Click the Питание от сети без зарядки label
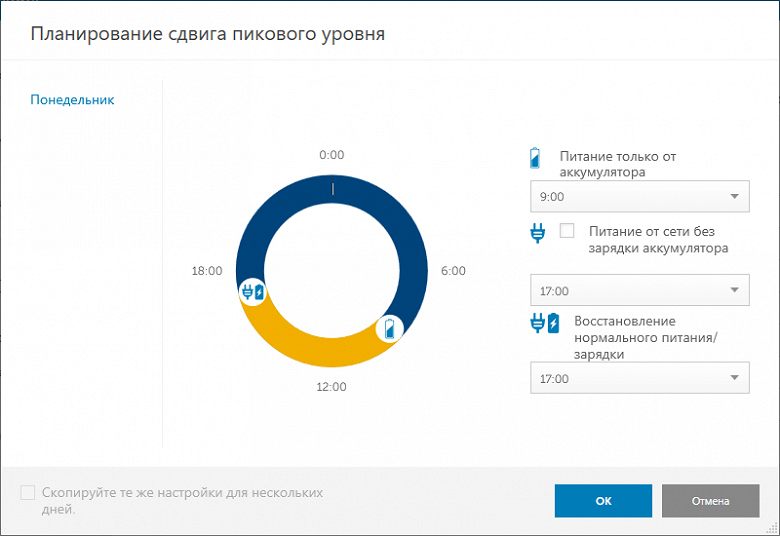780x536 pixels. point(658,239)
